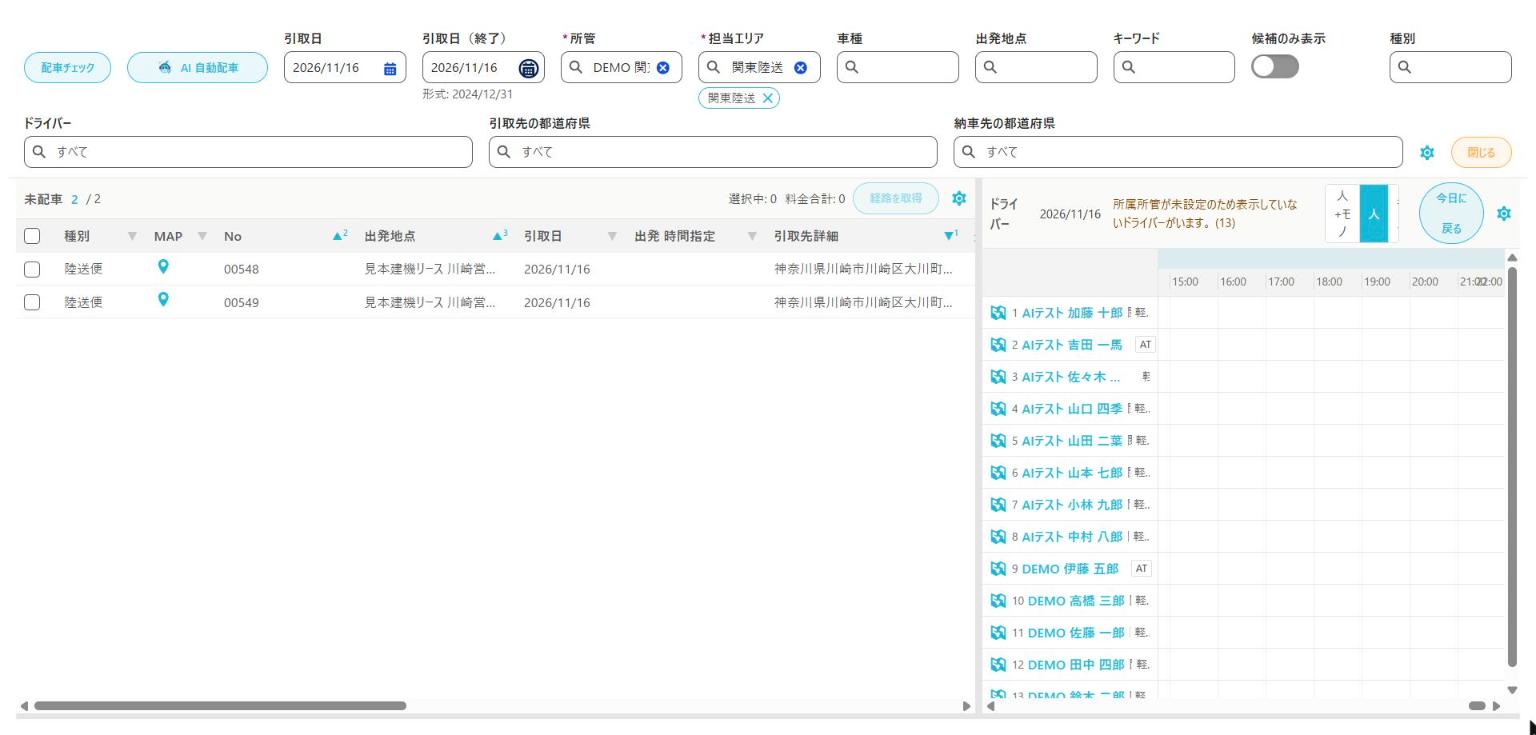This screenshot has height=735, width=1536.
Task: Tick the checkbox for order 00549
Action: coord(31,302)
